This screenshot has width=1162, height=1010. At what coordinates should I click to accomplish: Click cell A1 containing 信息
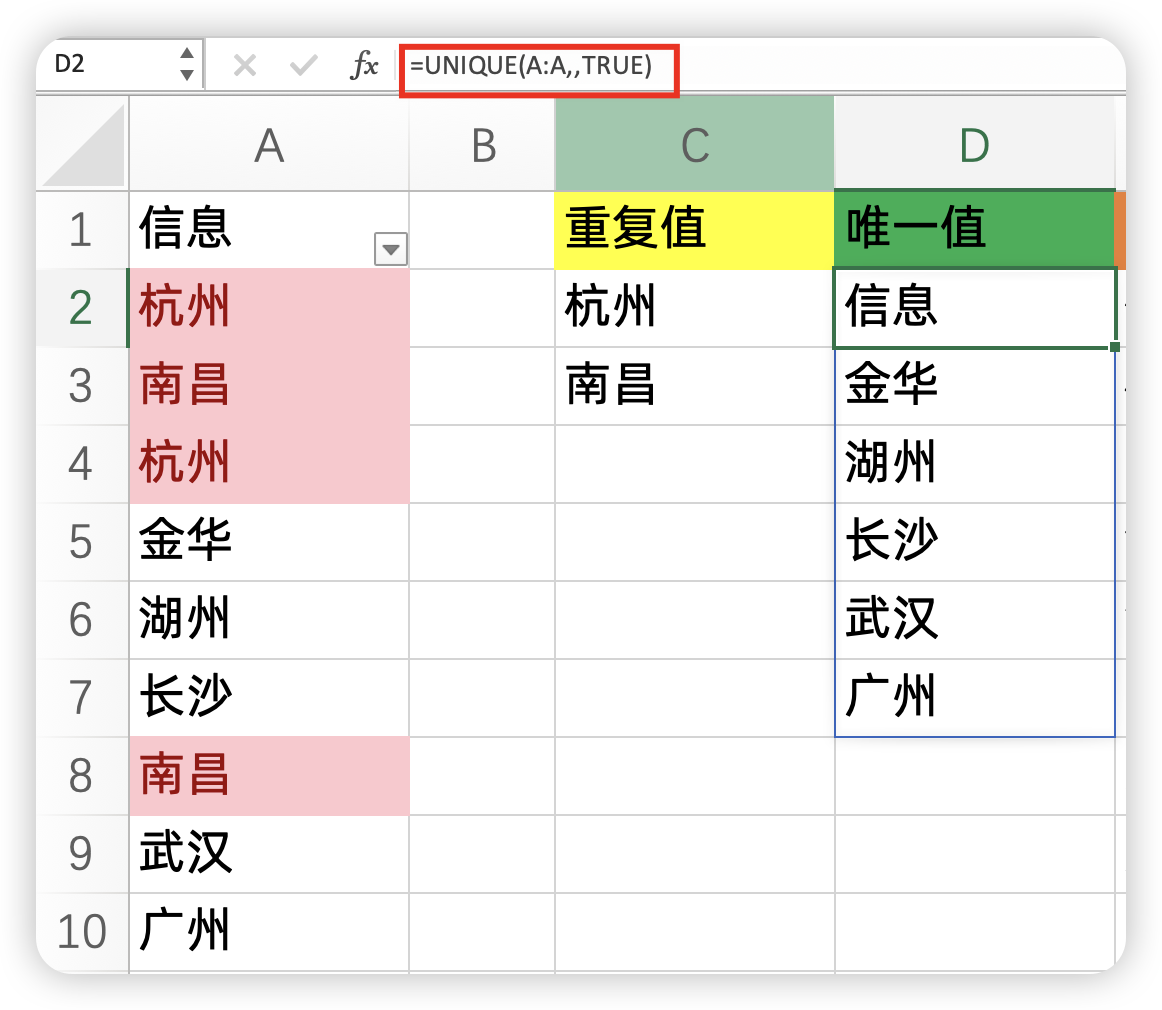(x=269, y=230)
